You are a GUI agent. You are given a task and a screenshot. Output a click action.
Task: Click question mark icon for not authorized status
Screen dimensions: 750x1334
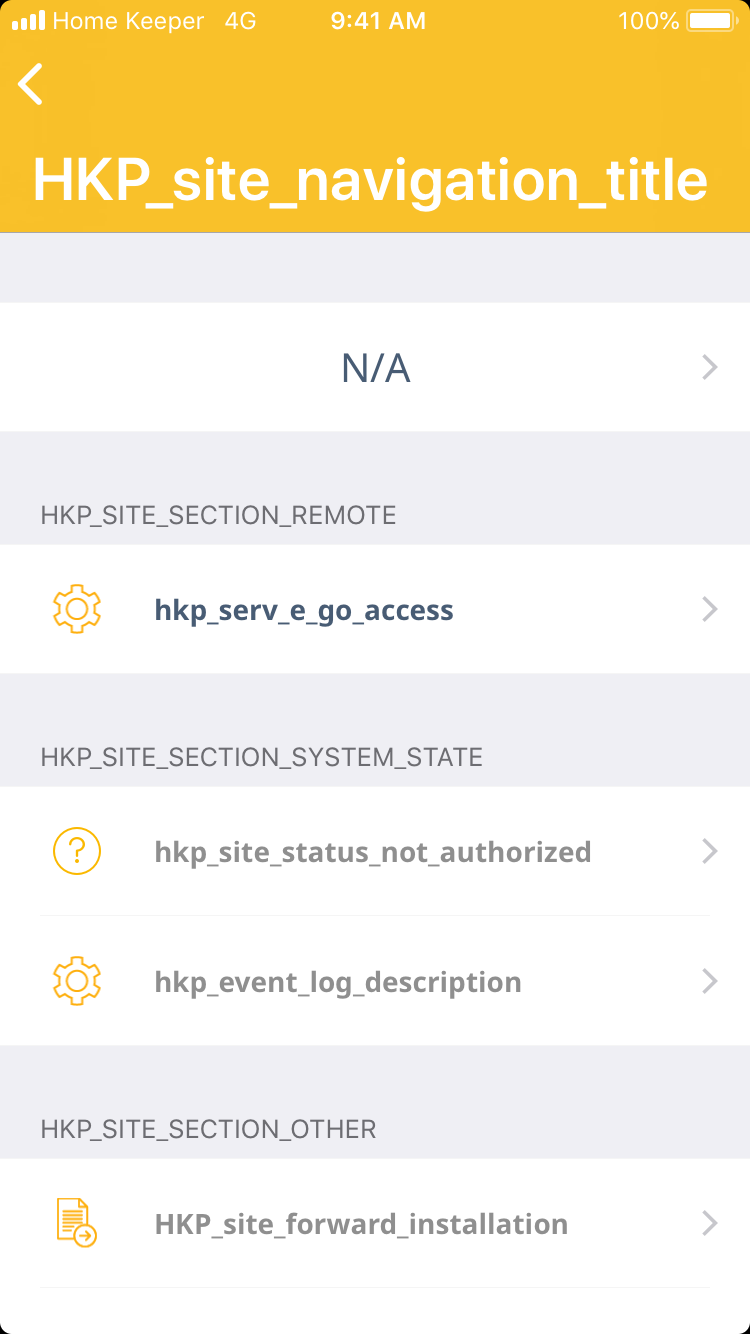click(77, 851)
